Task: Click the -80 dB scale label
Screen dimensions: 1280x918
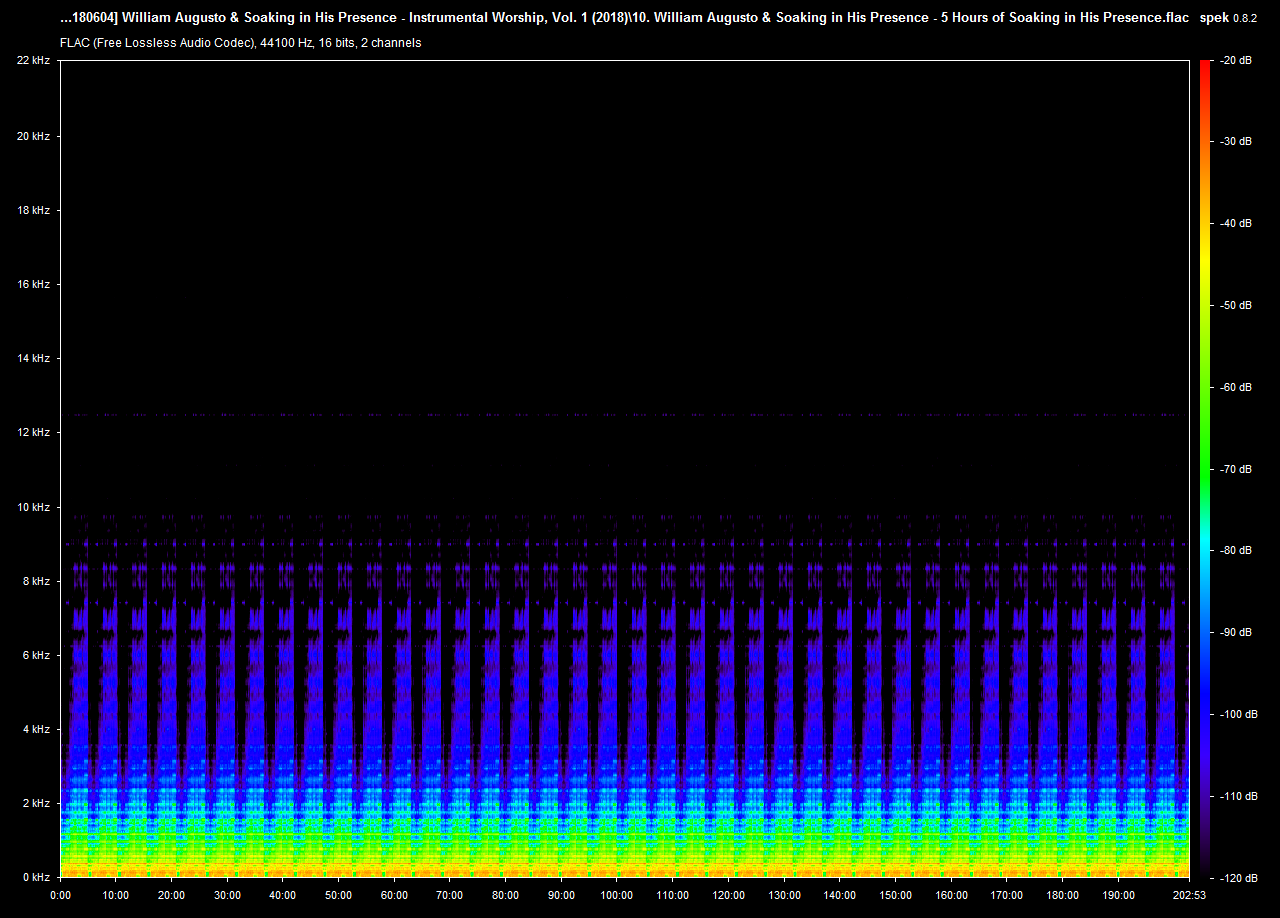Action: click(1236, 551)
